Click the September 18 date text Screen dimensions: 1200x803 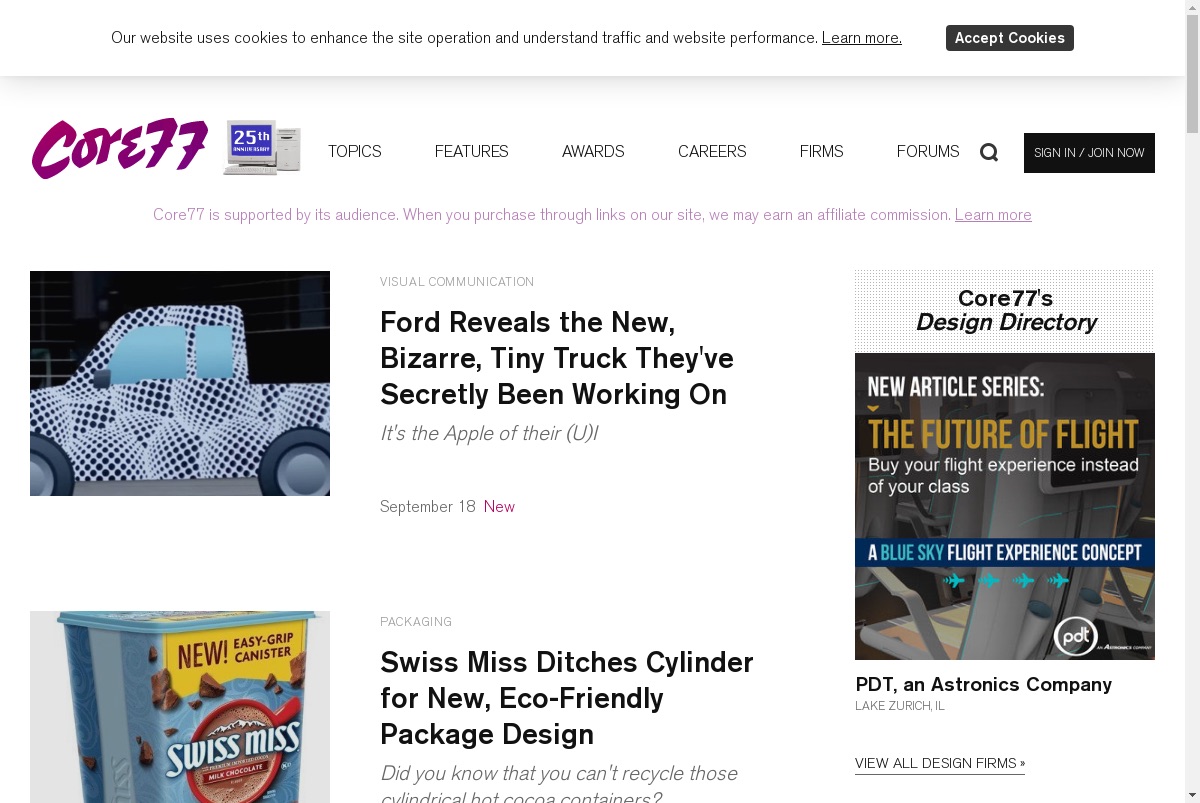428,507
